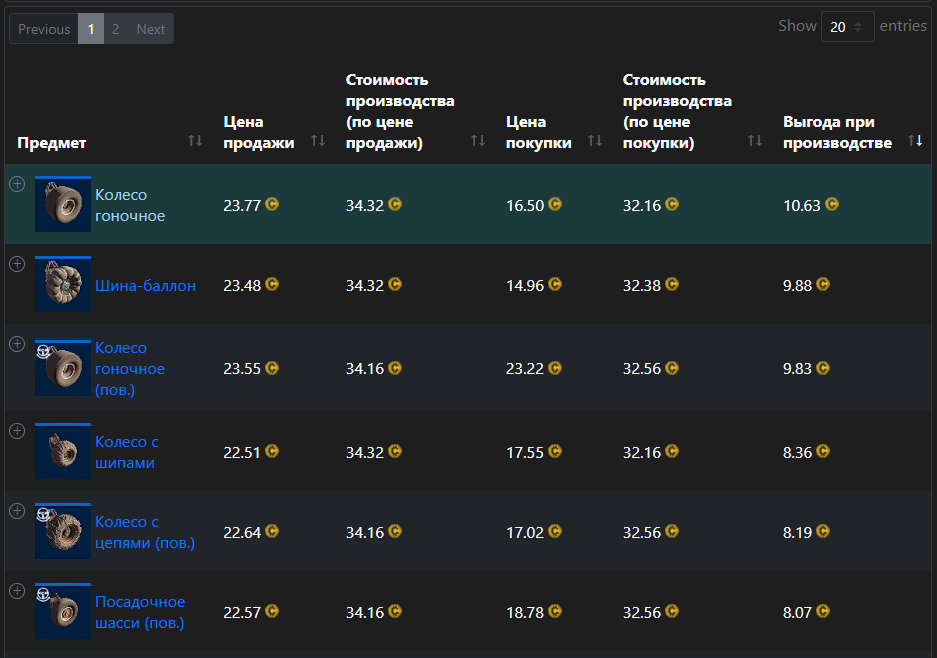Open the Шина-баллон item link
Screen dimensions: 937x658
click(x=145, y=286)
